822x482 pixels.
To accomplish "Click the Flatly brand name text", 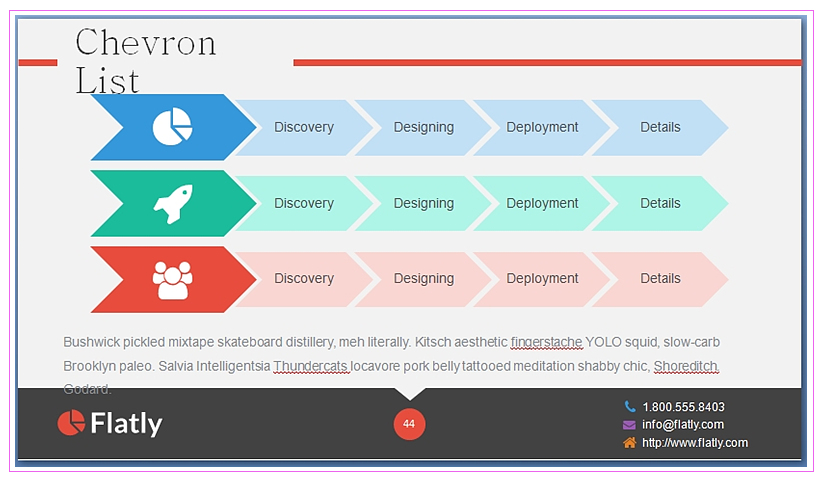I will 126,424.
